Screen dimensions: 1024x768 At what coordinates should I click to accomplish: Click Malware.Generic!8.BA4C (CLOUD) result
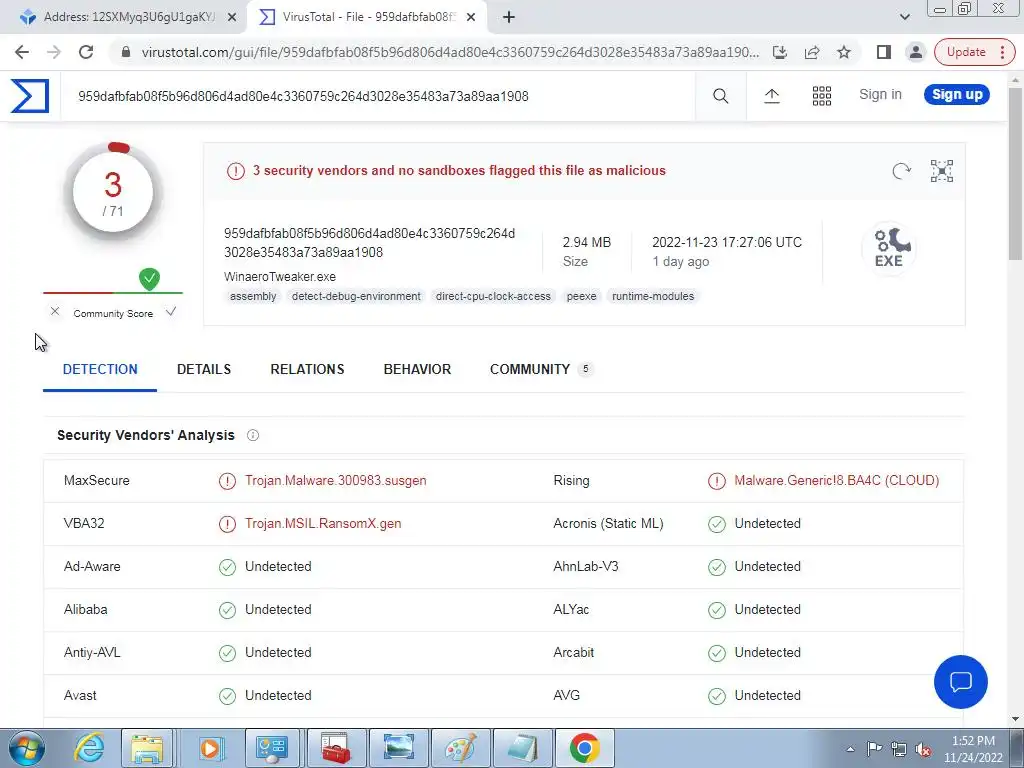[837, 481]
